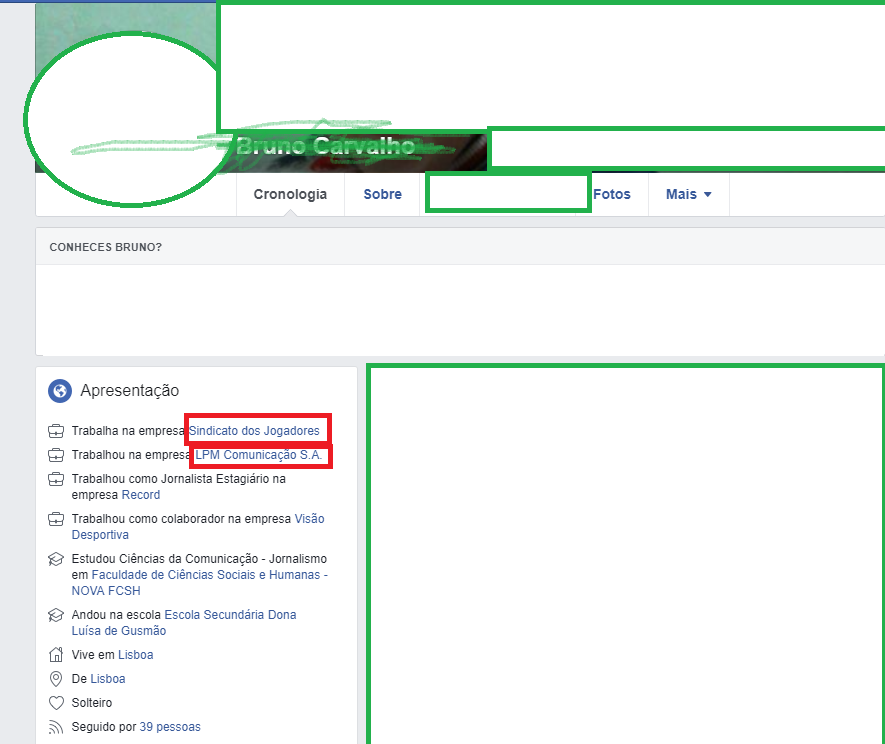
Task: Click the follower feed icon beside Seguido por
Action: pyautogui.click(x=56, y=727)
